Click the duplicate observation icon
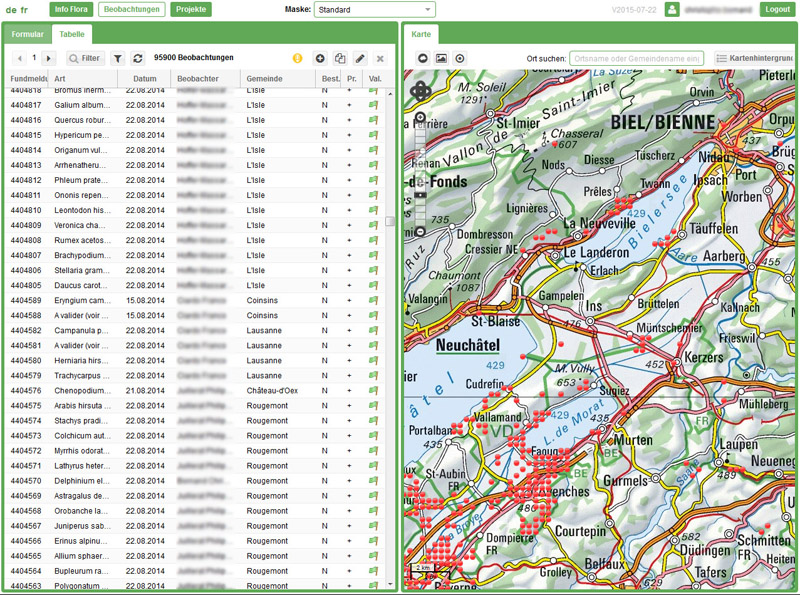Screen dimensions: 800x595 coord(340,59)
